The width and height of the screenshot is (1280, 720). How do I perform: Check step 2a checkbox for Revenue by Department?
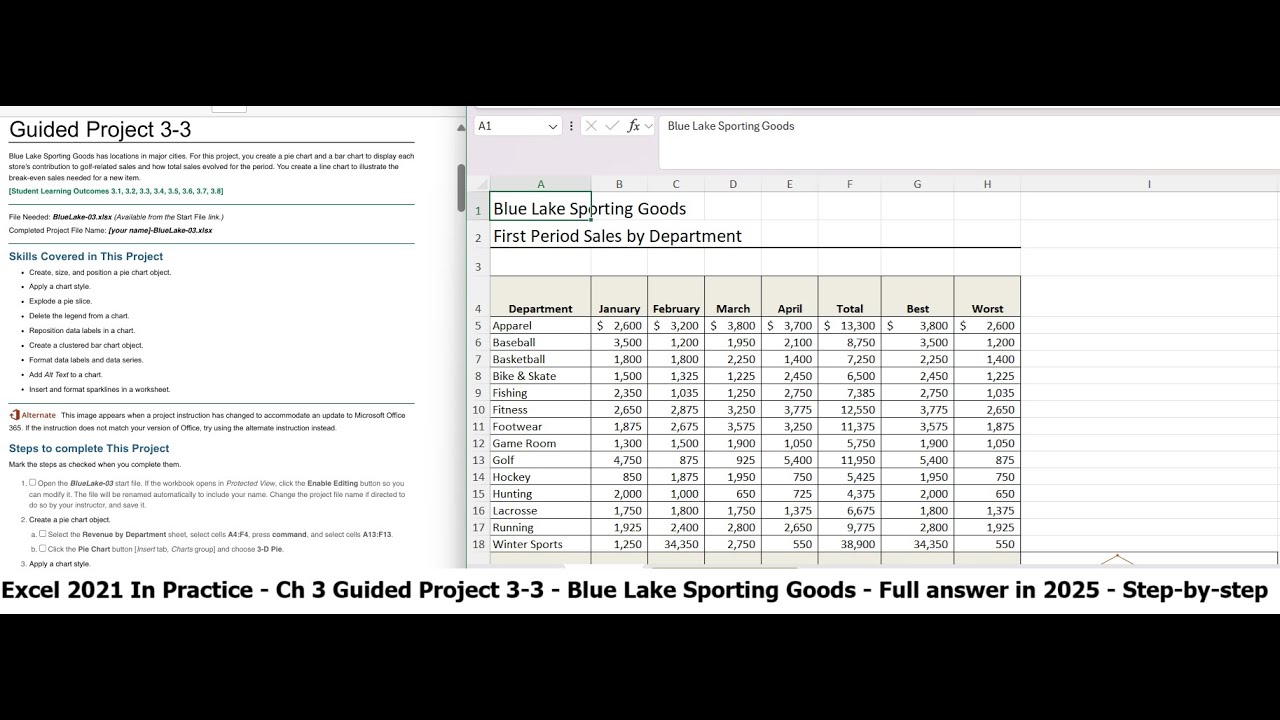tap(42, 534)
